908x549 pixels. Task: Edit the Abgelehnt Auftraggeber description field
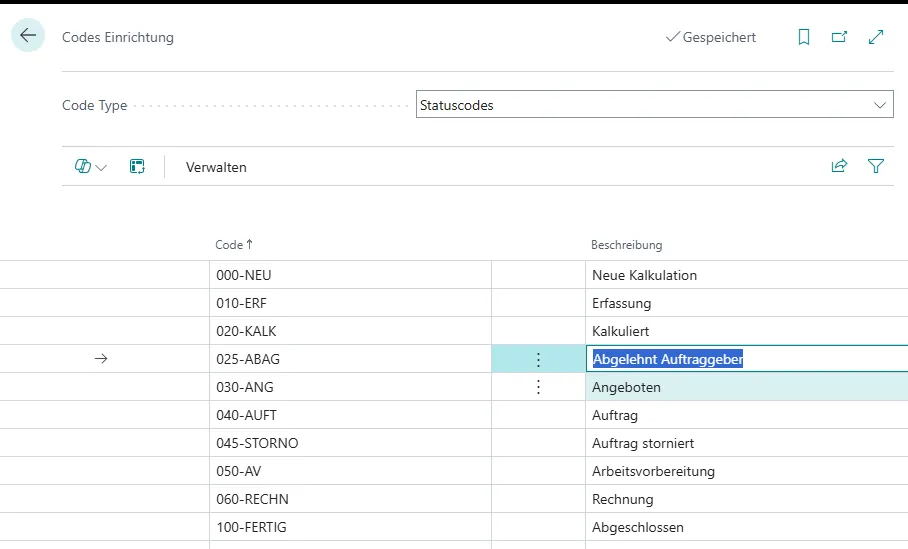click(x=747, y=360)
